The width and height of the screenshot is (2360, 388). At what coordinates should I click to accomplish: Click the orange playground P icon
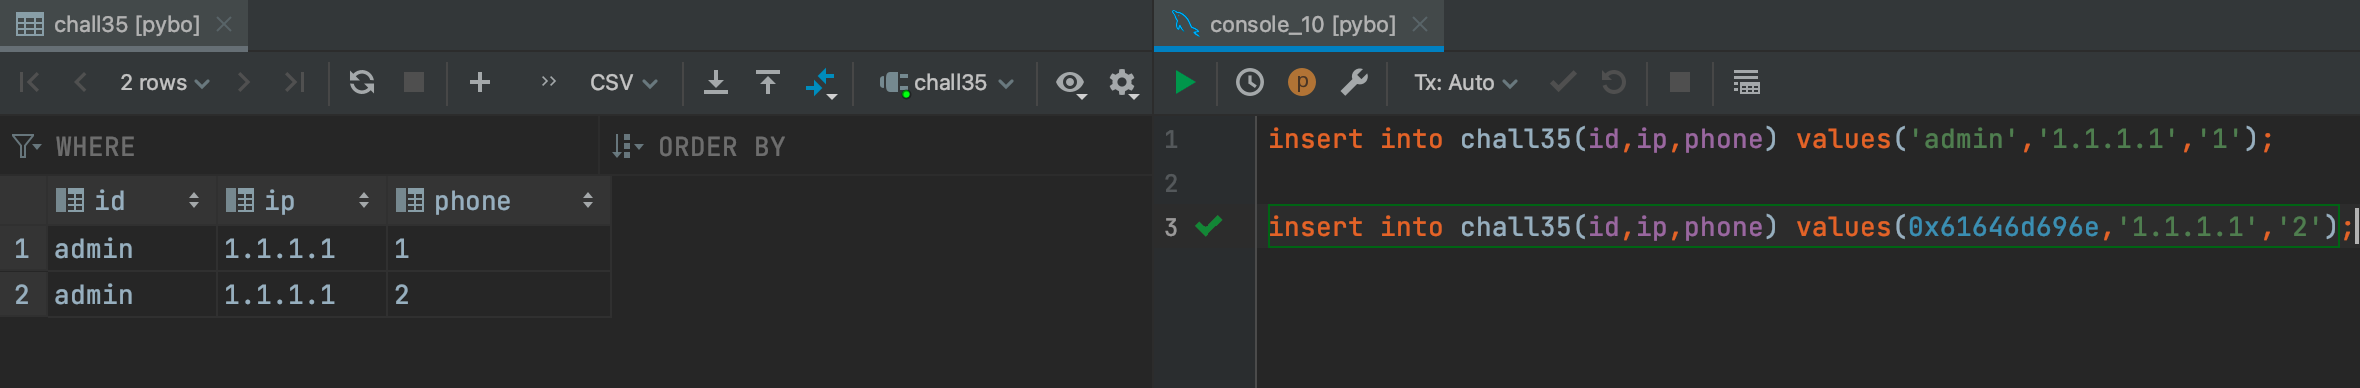(1301, 82)
